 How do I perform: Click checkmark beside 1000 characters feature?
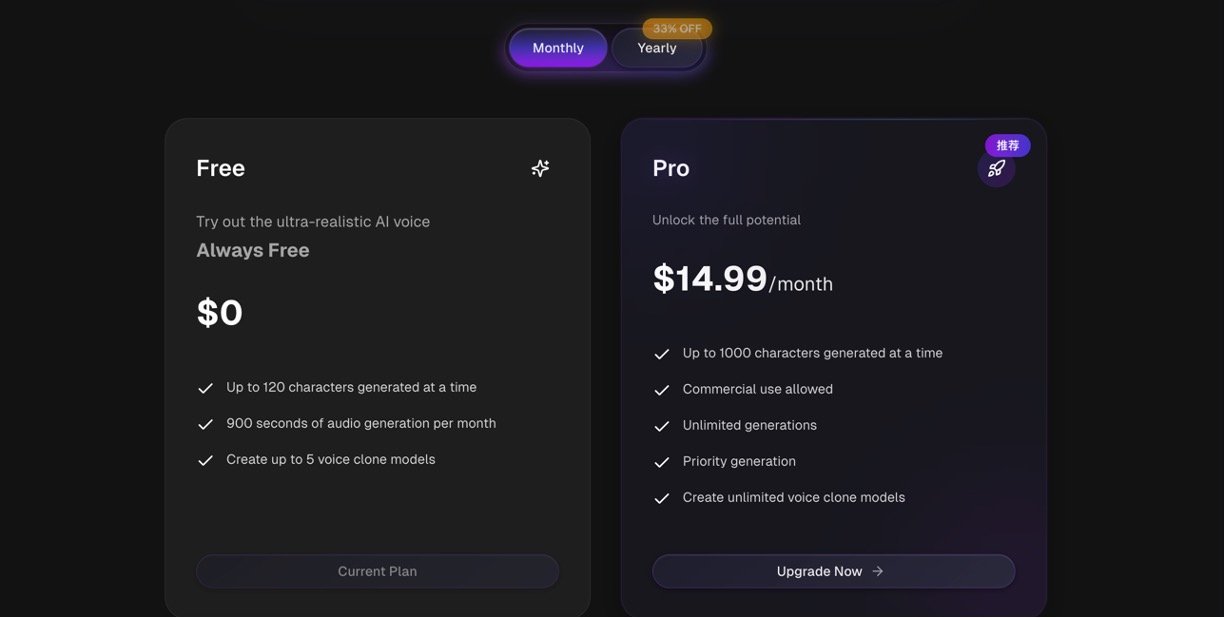point(661,354)
